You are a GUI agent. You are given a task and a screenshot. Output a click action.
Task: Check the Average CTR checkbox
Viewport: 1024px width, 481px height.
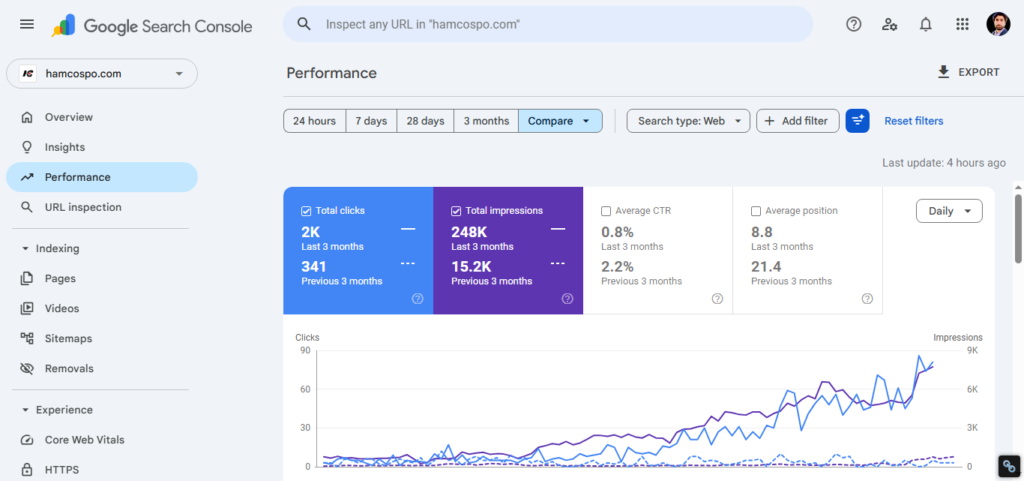tap(605, 211)
